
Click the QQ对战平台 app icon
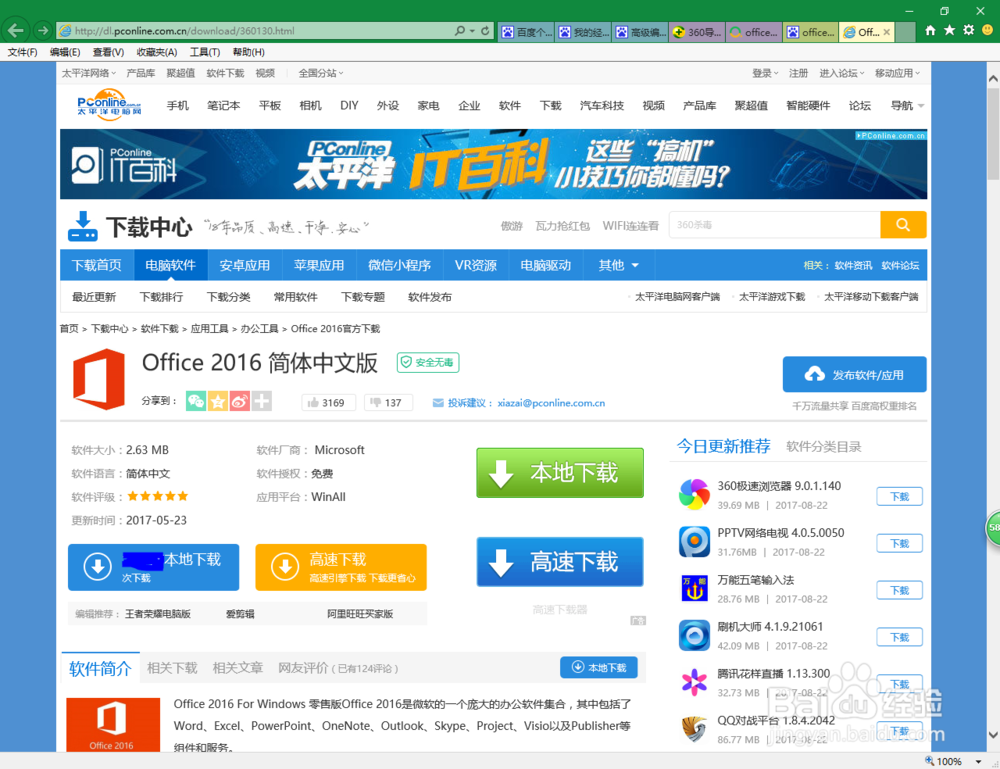[694, 729]
